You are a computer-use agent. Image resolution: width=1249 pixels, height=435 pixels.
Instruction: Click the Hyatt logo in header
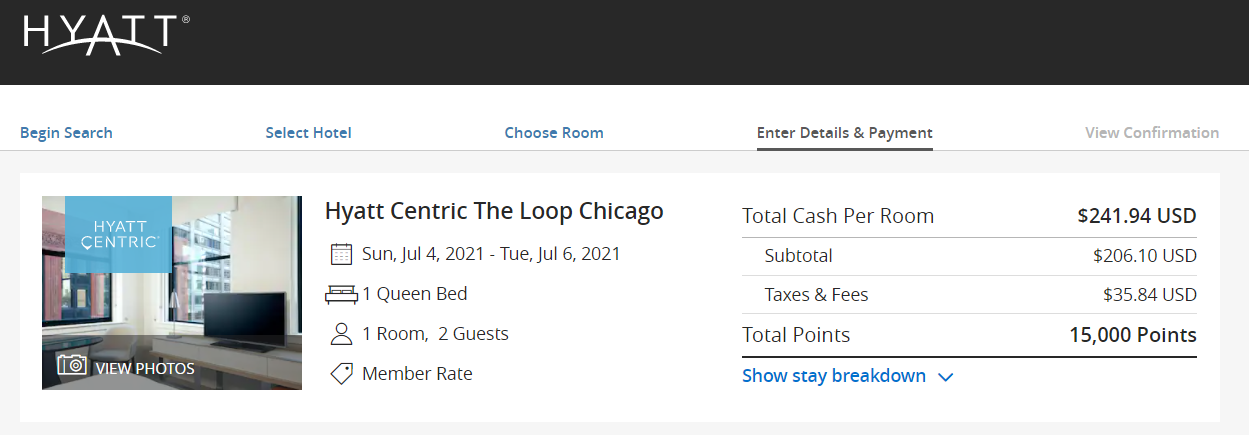(105, 34)
